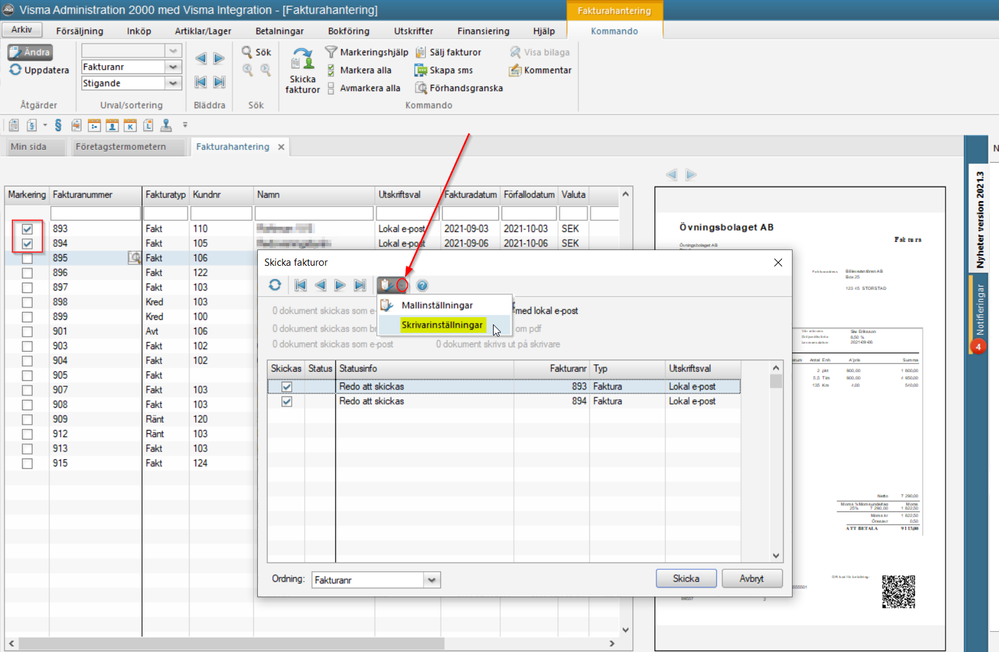999x652 pixels.
Task: Open Nyheter version 2021.3 side panel
Action: tap(980, 220)
